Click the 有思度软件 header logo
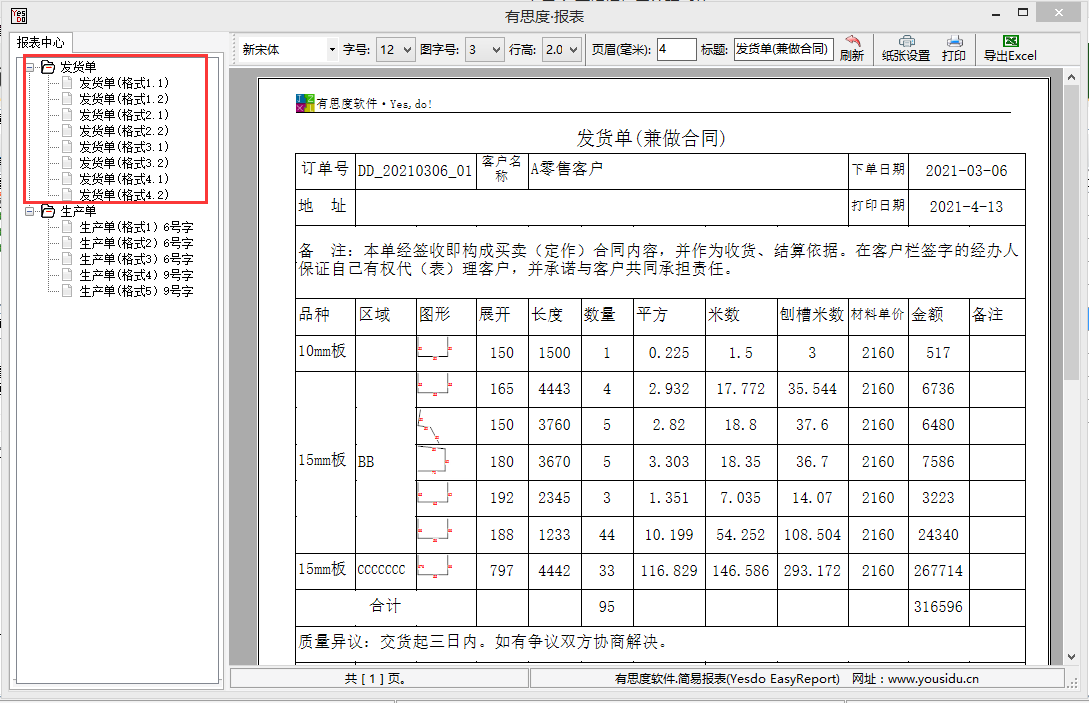Screen dimensions: 1089x703 [305, 103]
